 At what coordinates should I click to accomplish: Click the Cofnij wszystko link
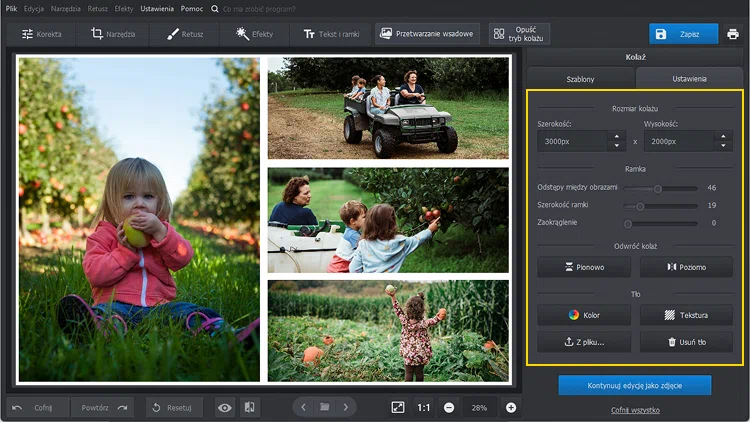pos(635,410)
